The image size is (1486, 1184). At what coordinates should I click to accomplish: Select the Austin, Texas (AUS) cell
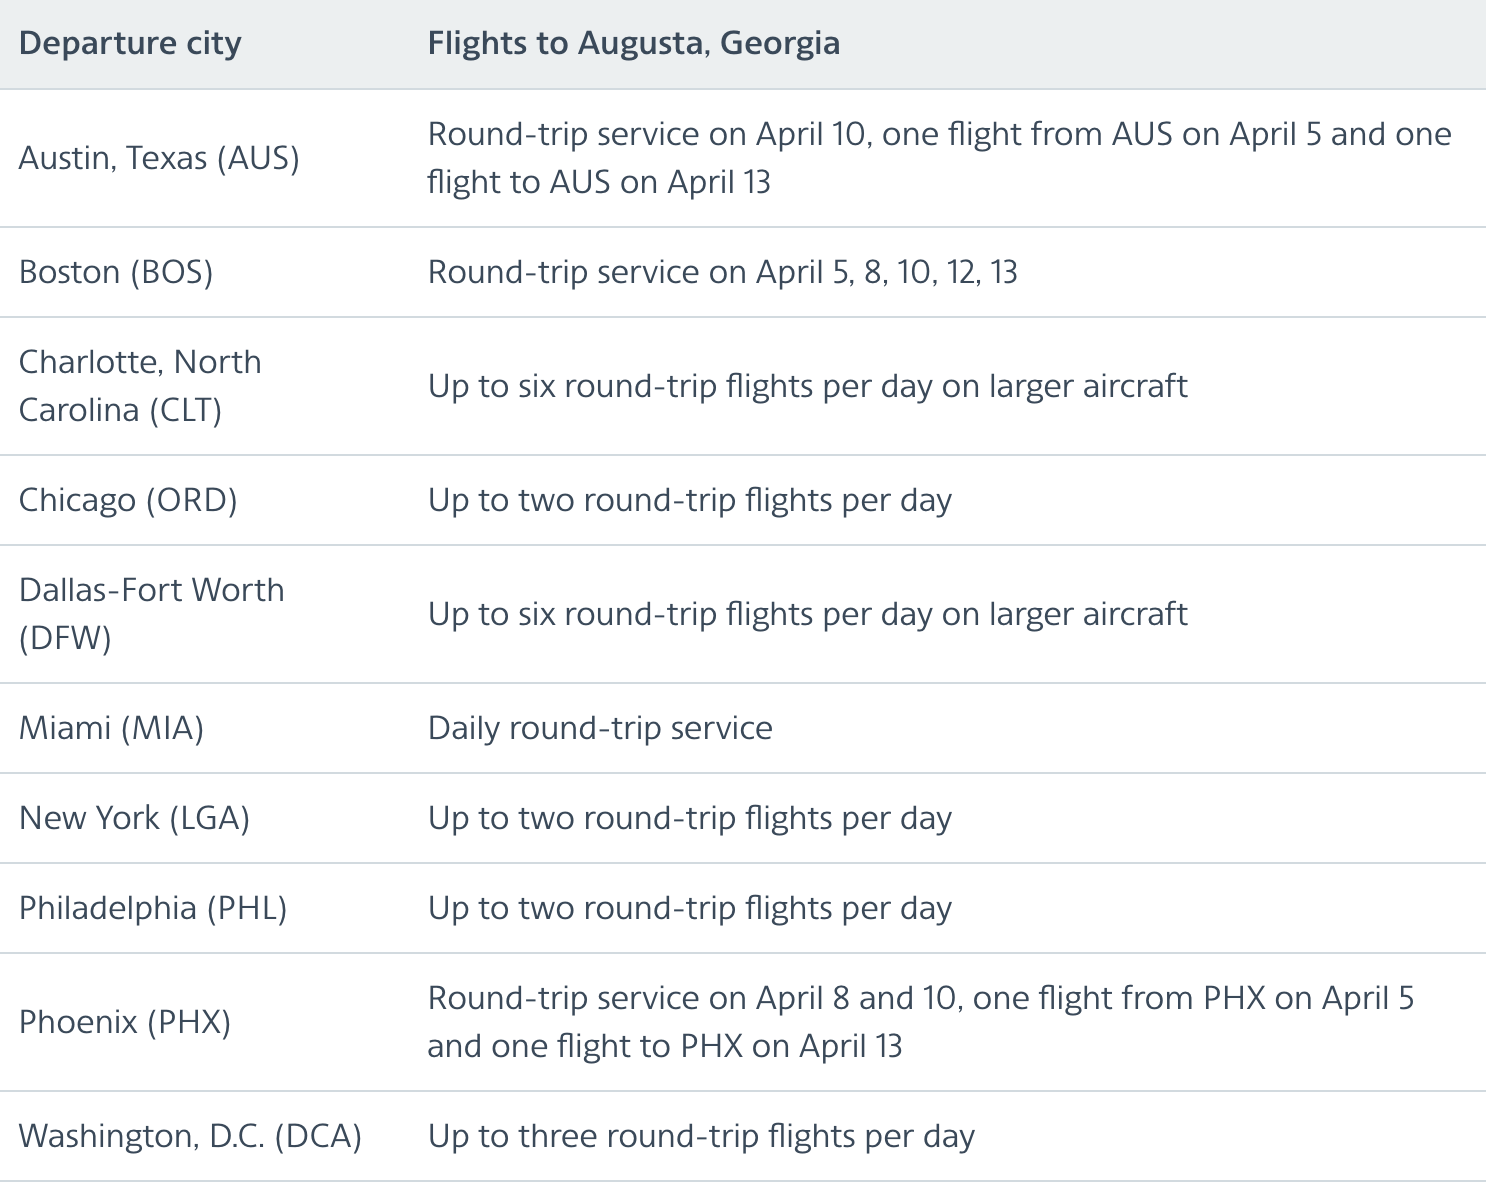(159, 158)
